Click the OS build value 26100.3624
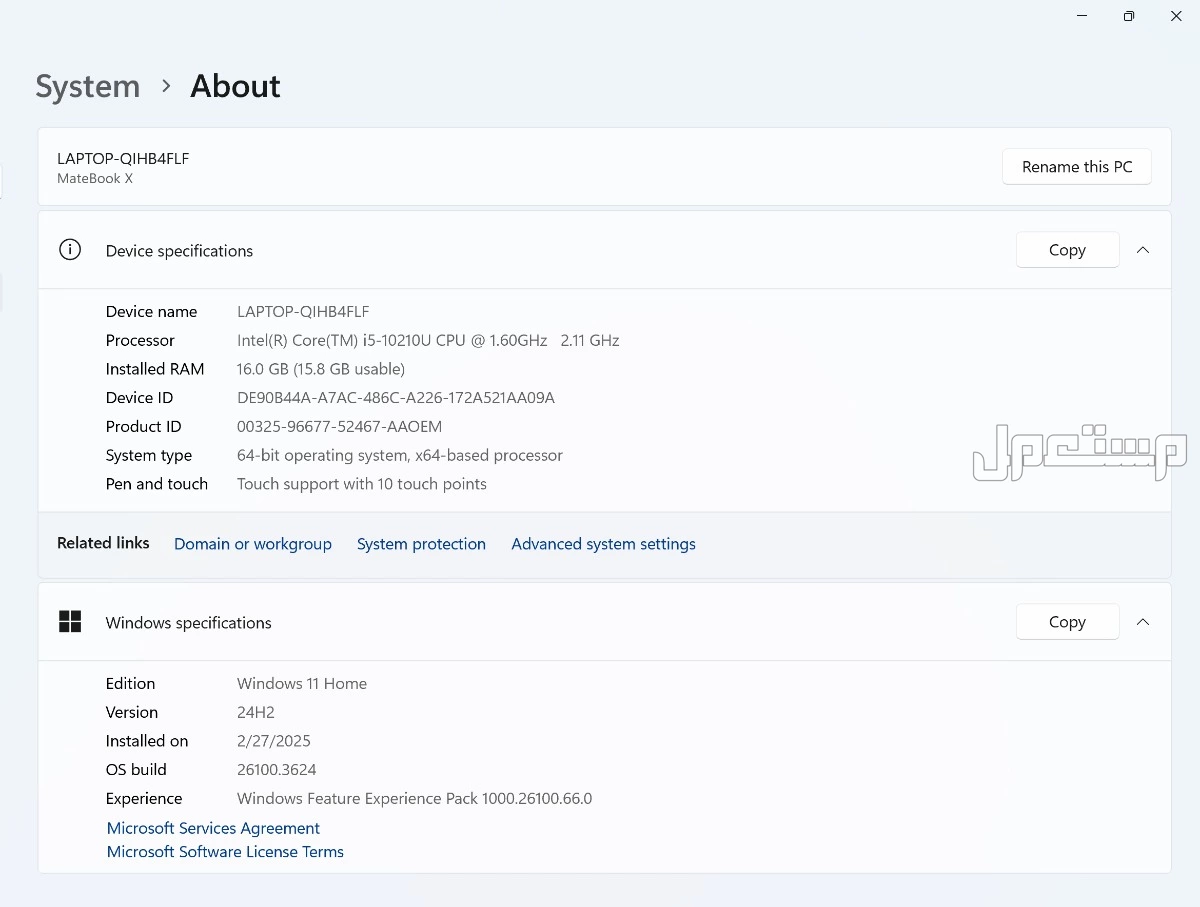 point(277,770)
